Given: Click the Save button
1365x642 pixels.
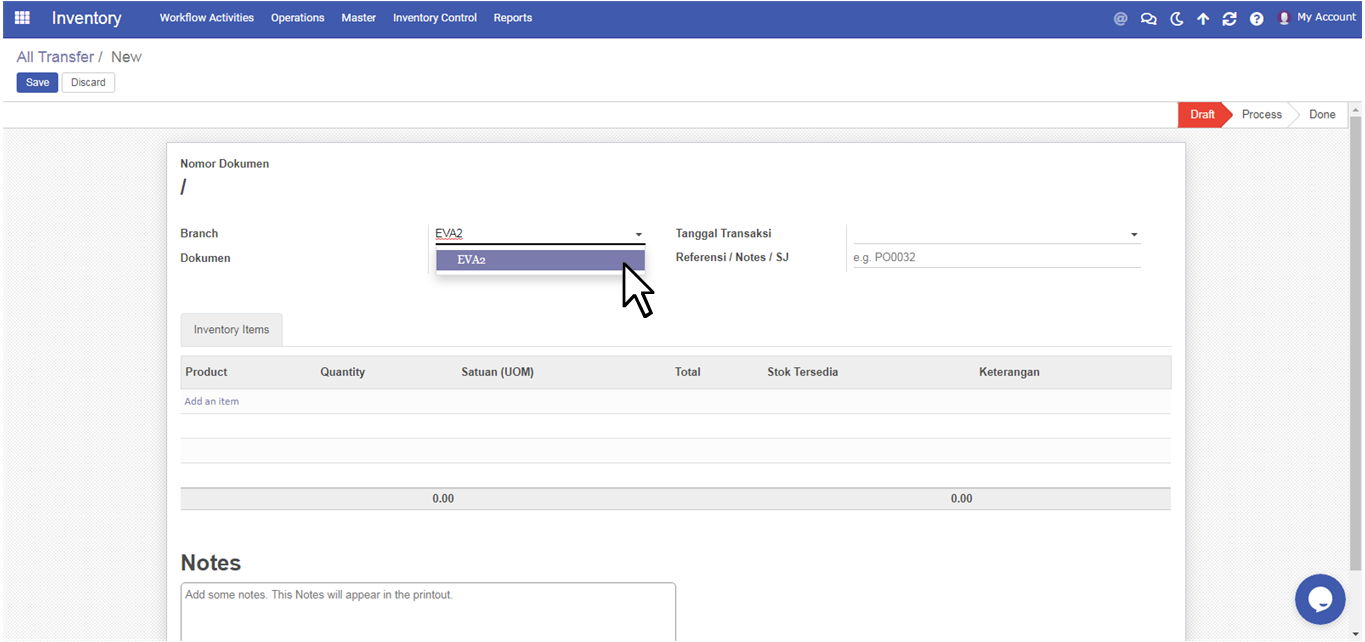Looking at the screenshot, I should pos(37,83).
